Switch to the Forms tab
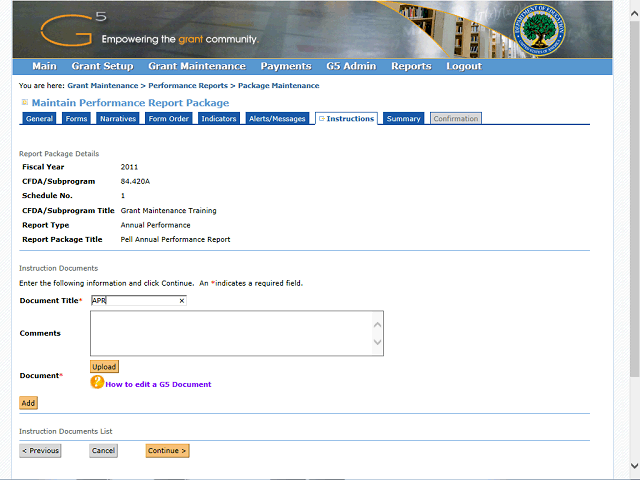 pos(76,118)
